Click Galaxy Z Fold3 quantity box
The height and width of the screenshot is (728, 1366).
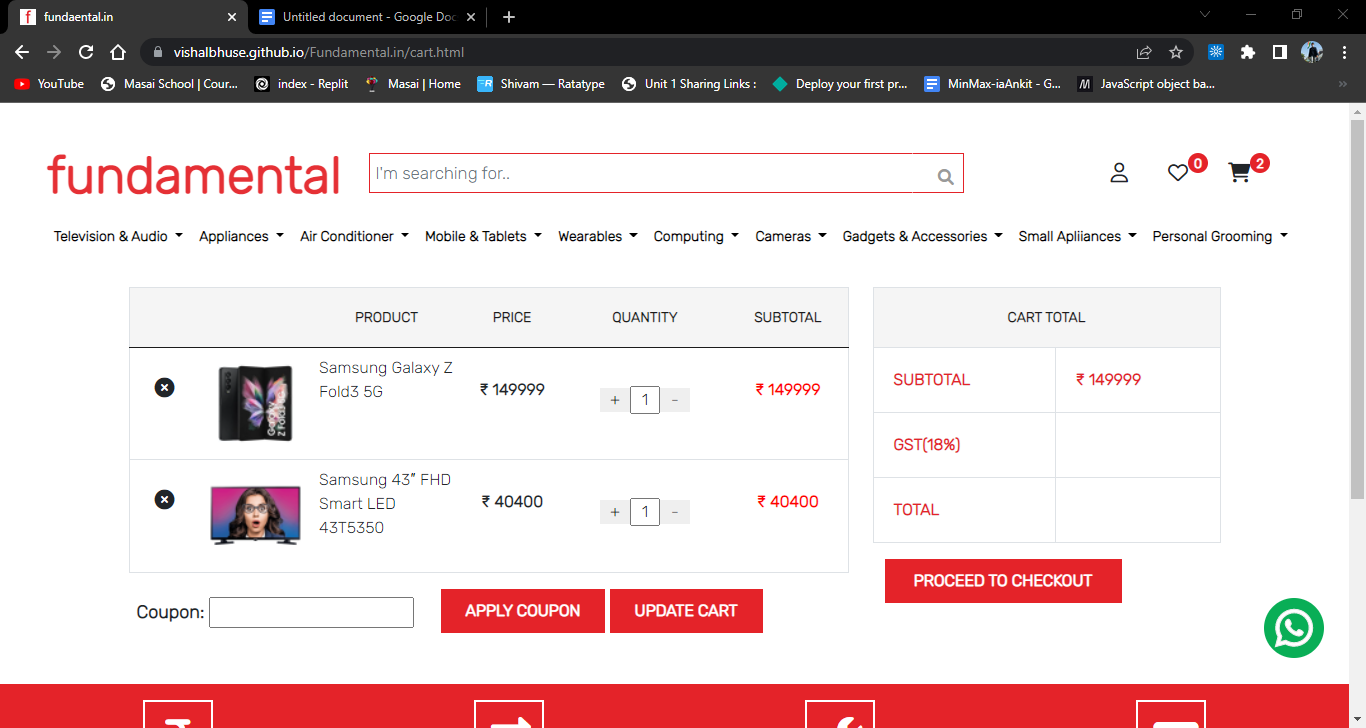[x=645, y=400]
